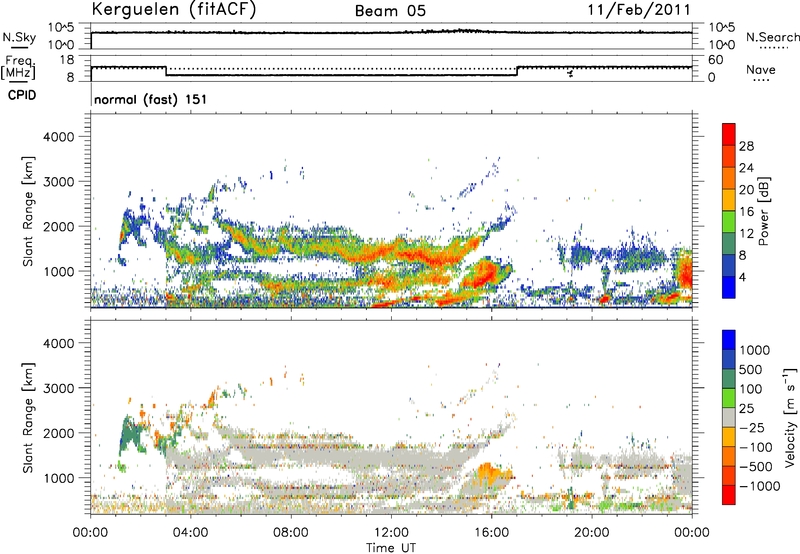
Task: Click the red top of power colorbar
Action: [729, 134]
